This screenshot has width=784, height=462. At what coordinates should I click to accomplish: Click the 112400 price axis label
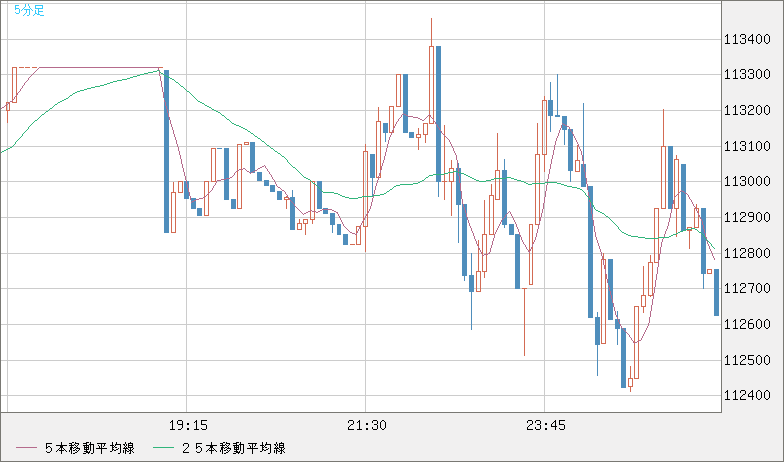(x=747, y=396)
